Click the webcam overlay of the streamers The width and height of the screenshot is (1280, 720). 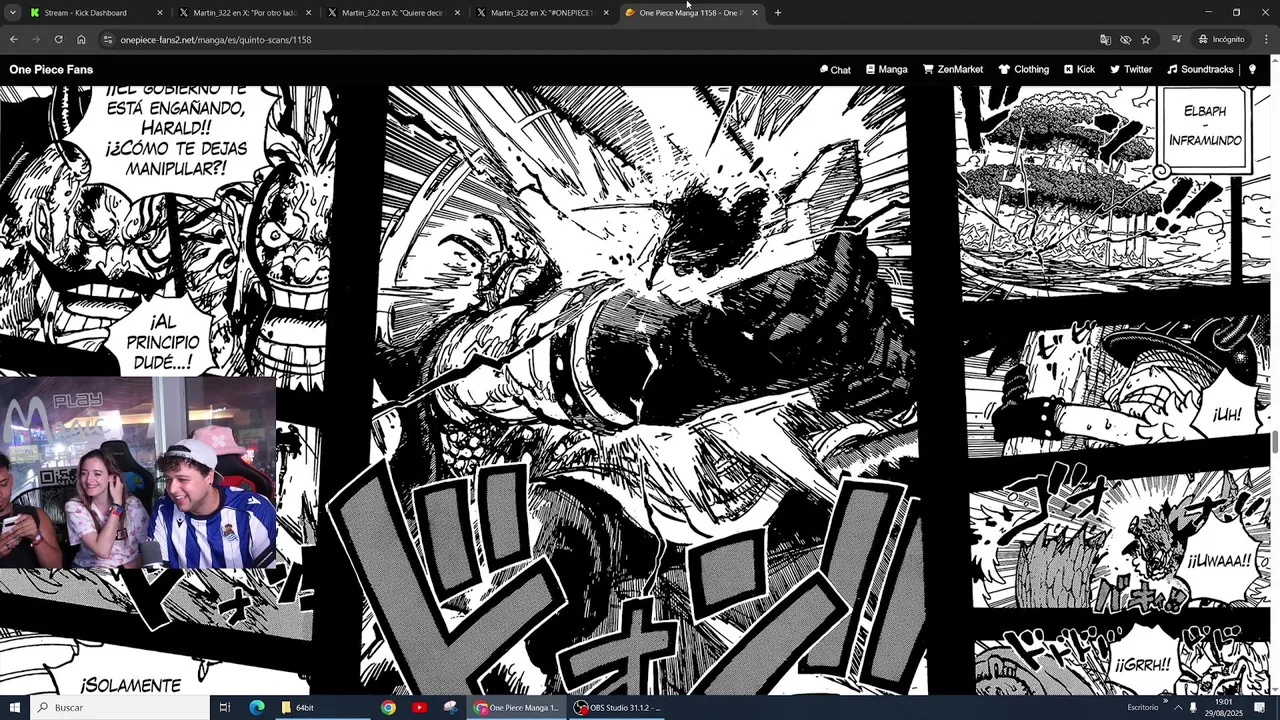click(138, 472)
